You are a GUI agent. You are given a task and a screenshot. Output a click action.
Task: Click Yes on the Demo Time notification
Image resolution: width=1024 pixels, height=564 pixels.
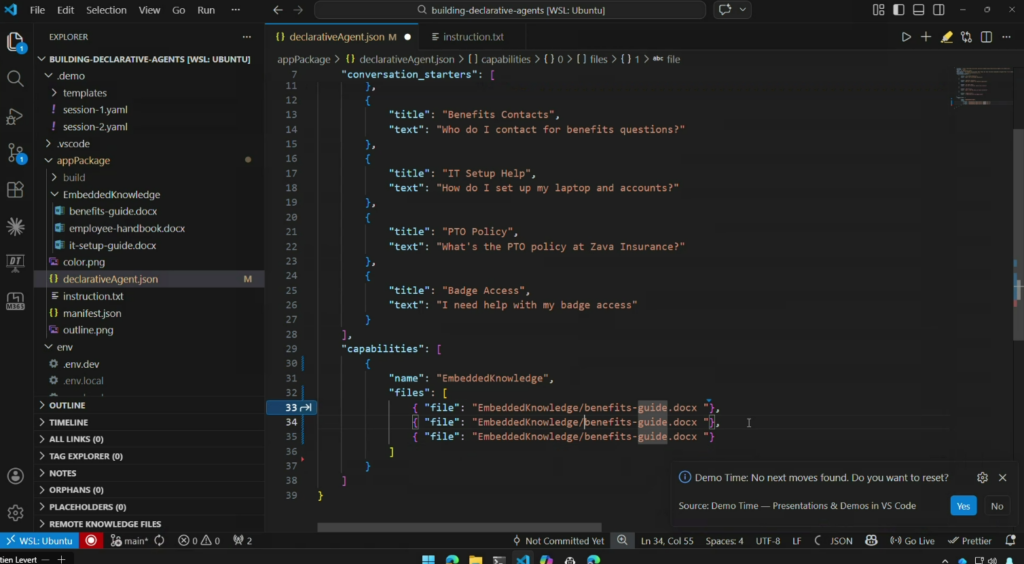pyautogui.click(x=963, y=506)
